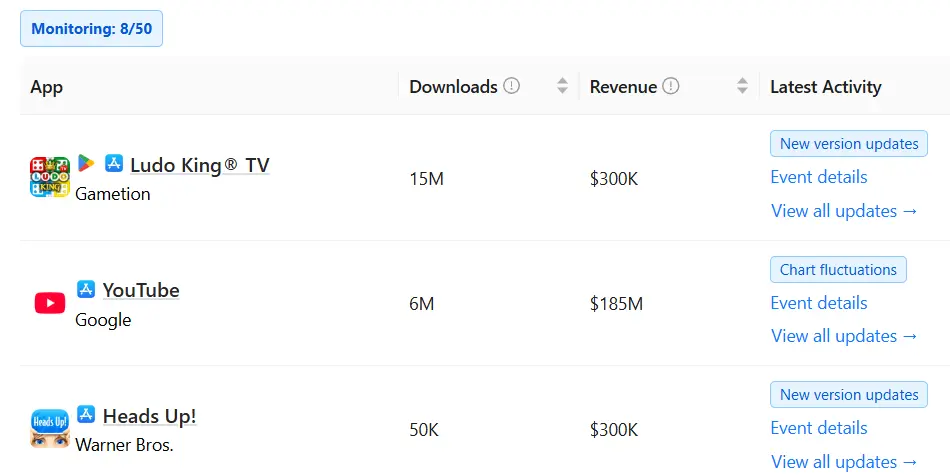Select Heads Up!'s $300K revenue value
Image resolution: width=950 pixels, height=475 pixels.
pyautogui.click(x=614, y=430)
